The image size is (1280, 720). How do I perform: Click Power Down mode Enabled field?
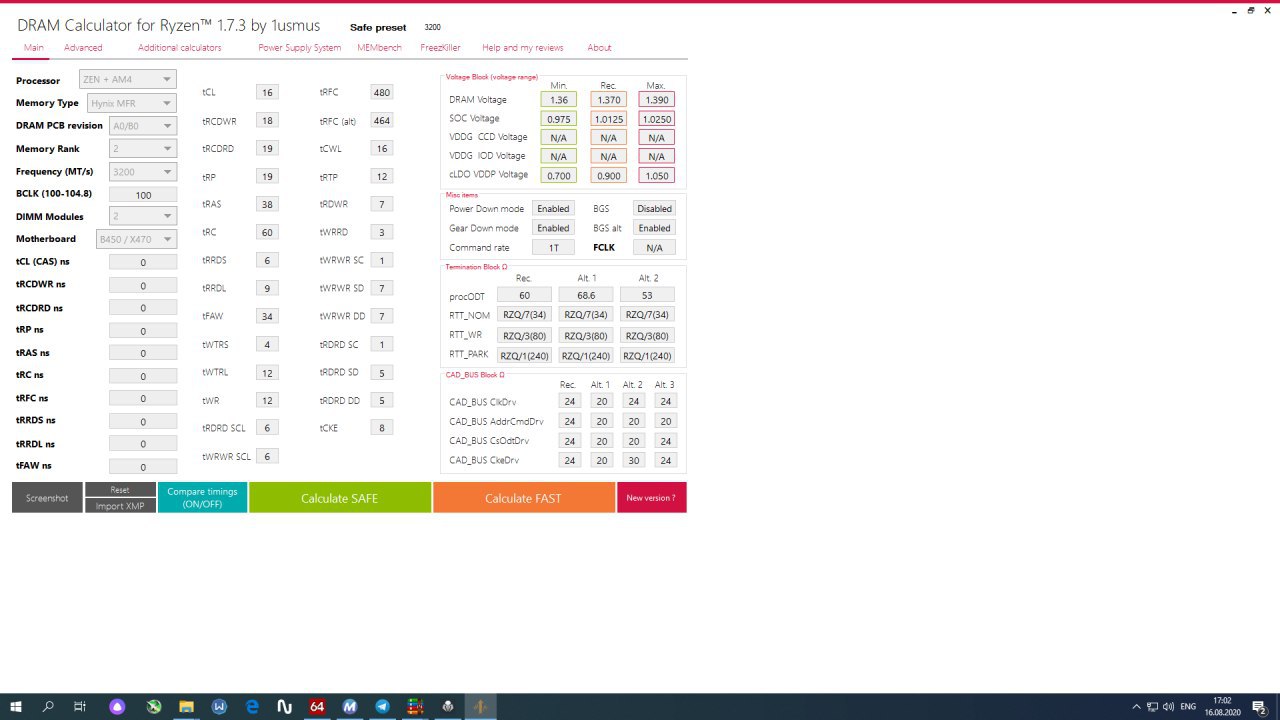(x=553, y=209)
